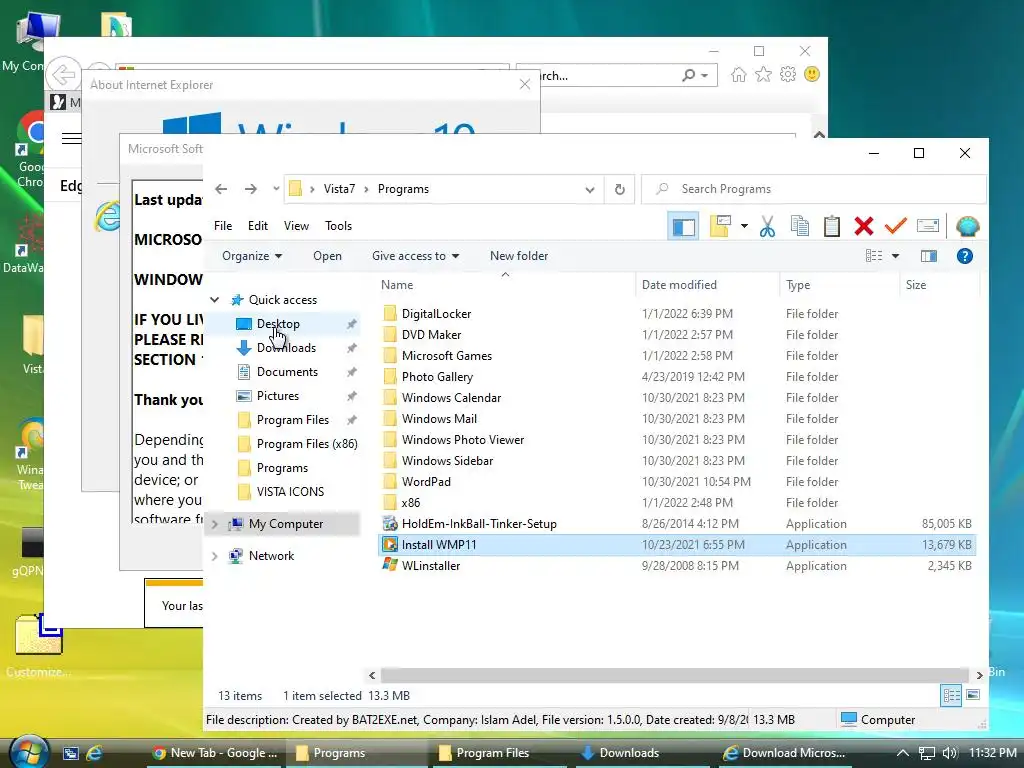Click the Copy toolbar icon

(799, 227)
